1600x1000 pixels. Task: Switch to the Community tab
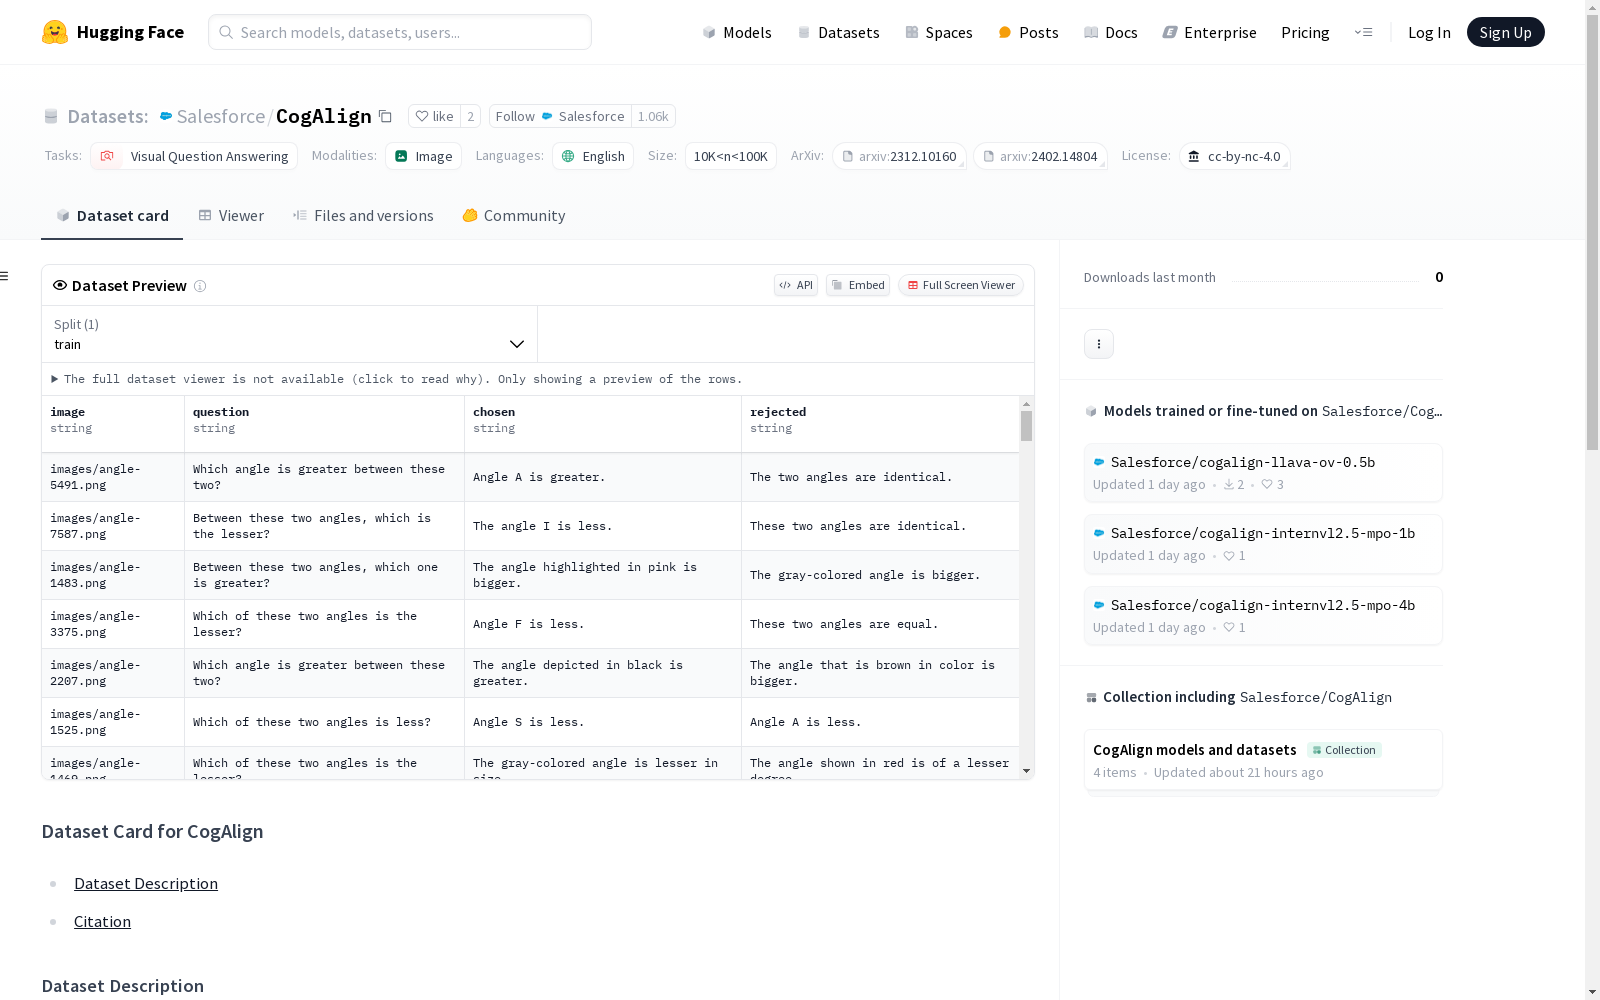coord(514,216)
